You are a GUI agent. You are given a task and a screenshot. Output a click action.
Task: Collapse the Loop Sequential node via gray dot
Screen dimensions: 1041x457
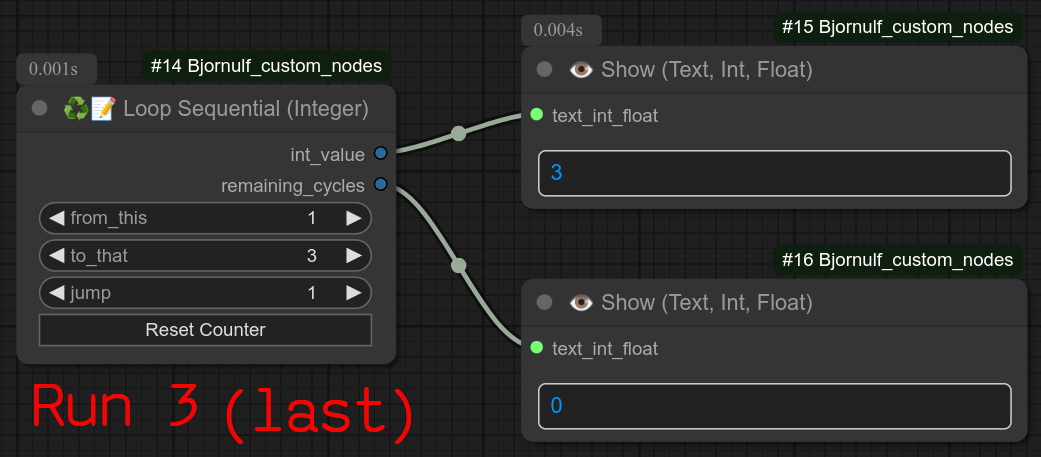click(x=40, y=108)
